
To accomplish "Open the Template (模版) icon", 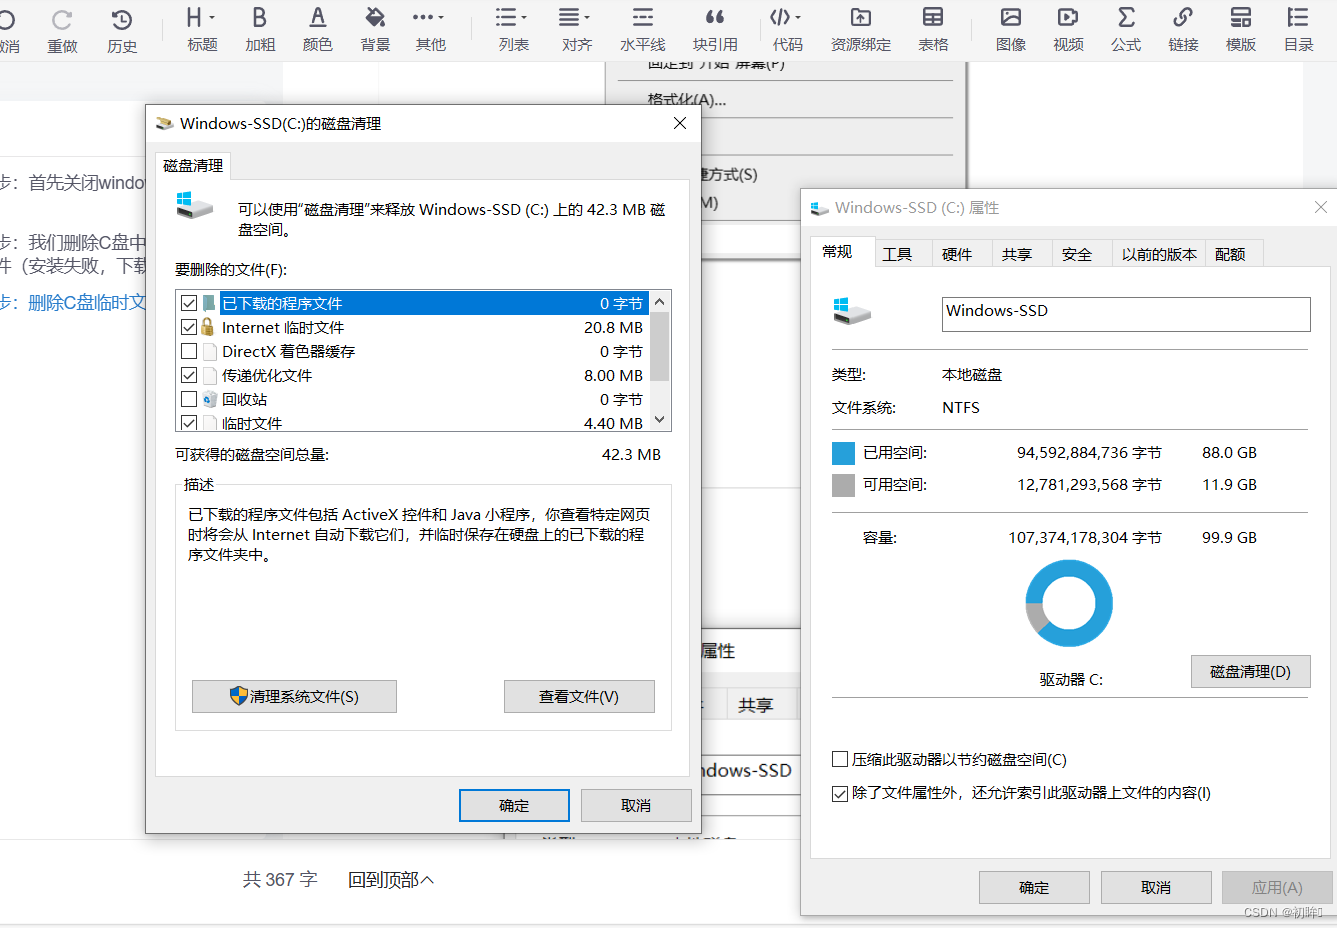I will pyautogui.click(x=1241, y=17).
